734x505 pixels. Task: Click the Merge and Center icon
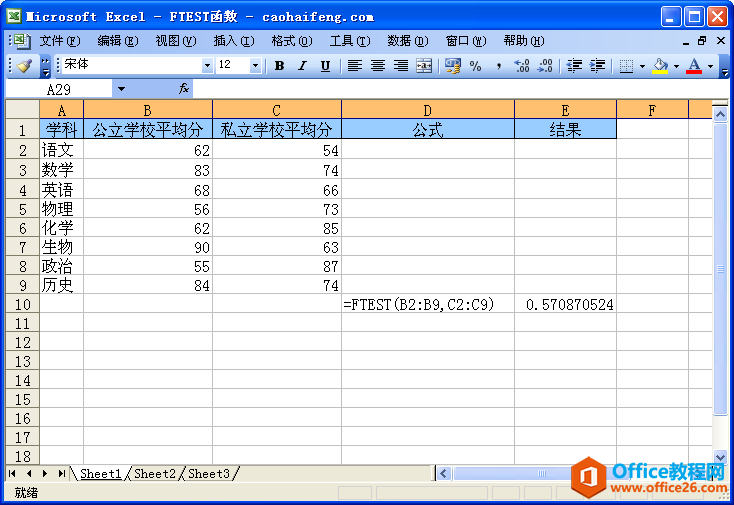(424, 66)
